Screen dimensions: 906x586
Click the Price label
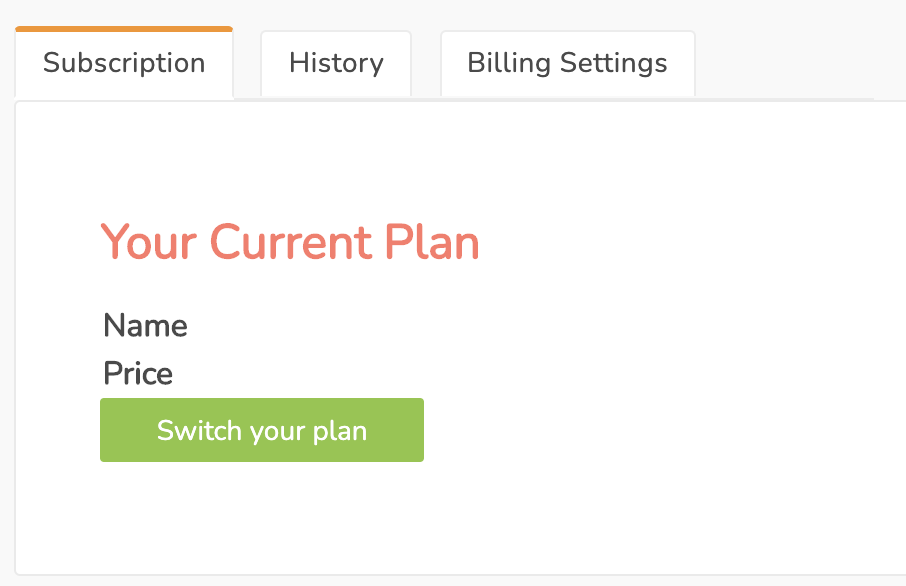[x=138, y=373]
